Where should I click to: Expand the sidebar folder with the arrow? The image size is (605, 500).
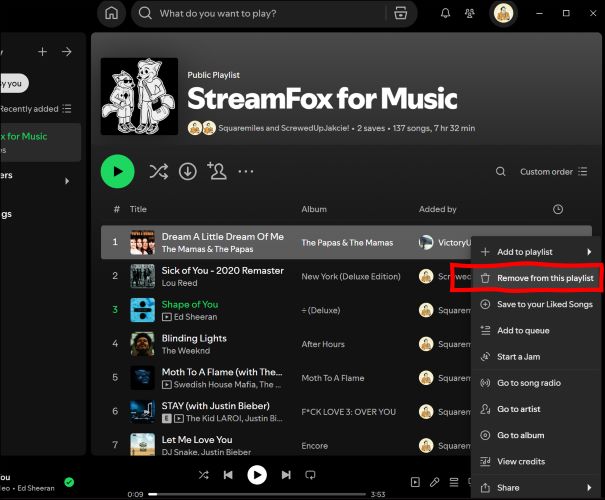(x=67, y=181)
